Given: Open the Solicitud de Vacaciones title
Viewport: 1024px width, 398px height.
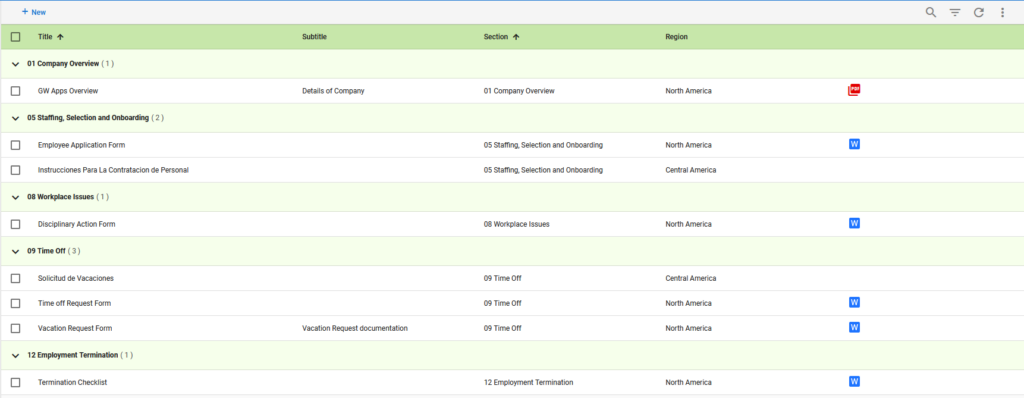Looking at the screenshot, I should click(x=76, y=278).
